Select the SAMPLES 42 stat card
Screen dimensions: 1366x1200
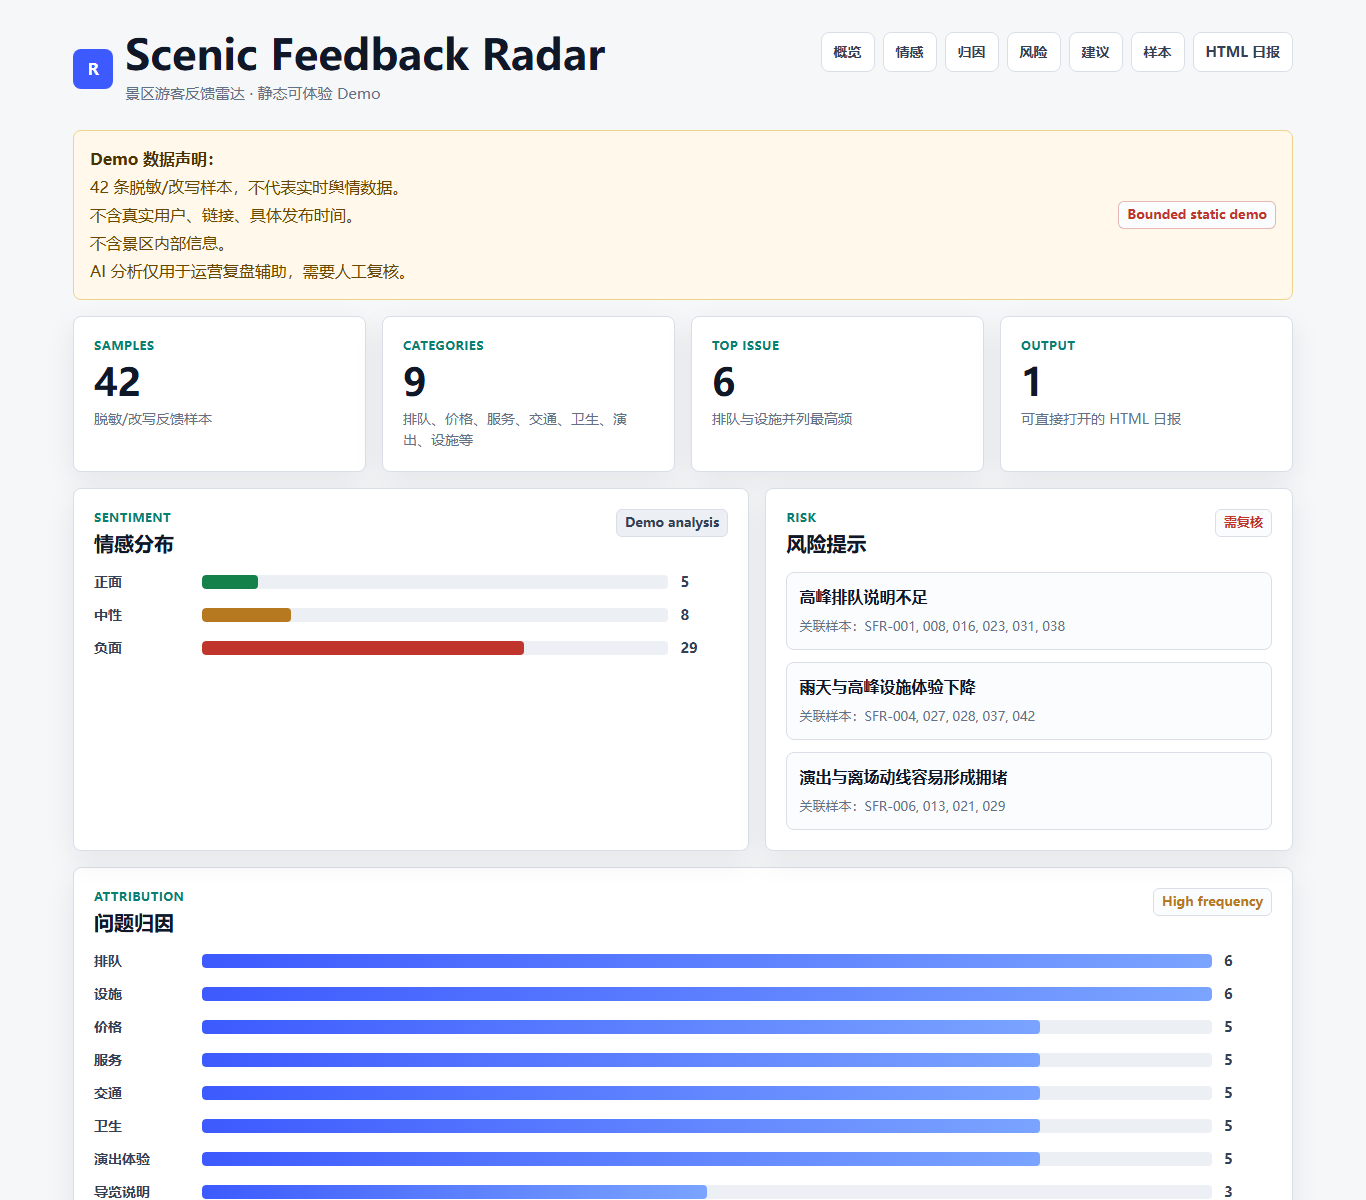[x=219, y=394]
